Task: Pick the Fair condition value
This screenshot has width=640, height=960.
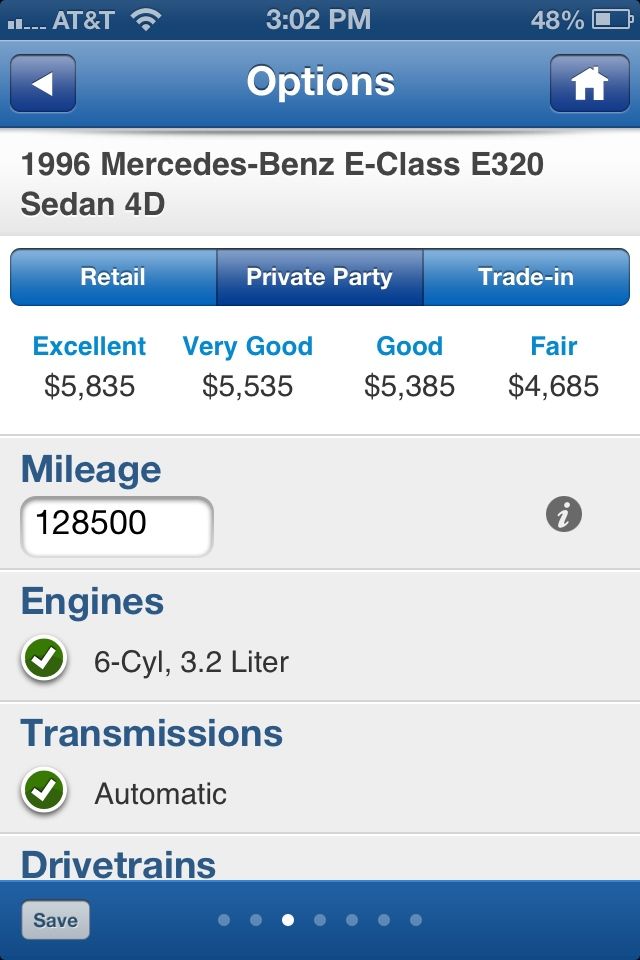Action: click(x=553, y=367)
